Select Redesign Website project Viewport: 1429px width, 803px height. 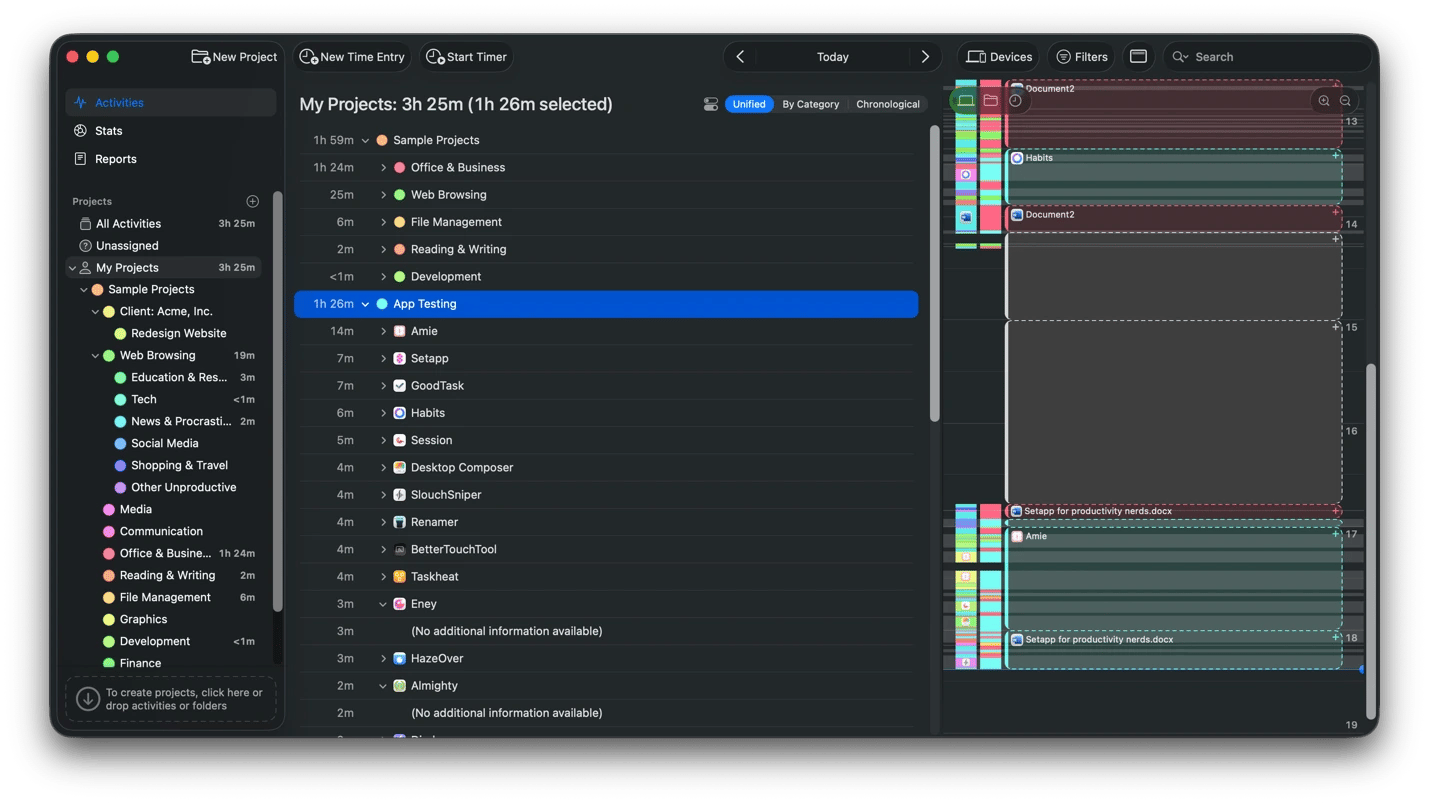(165, 334)
